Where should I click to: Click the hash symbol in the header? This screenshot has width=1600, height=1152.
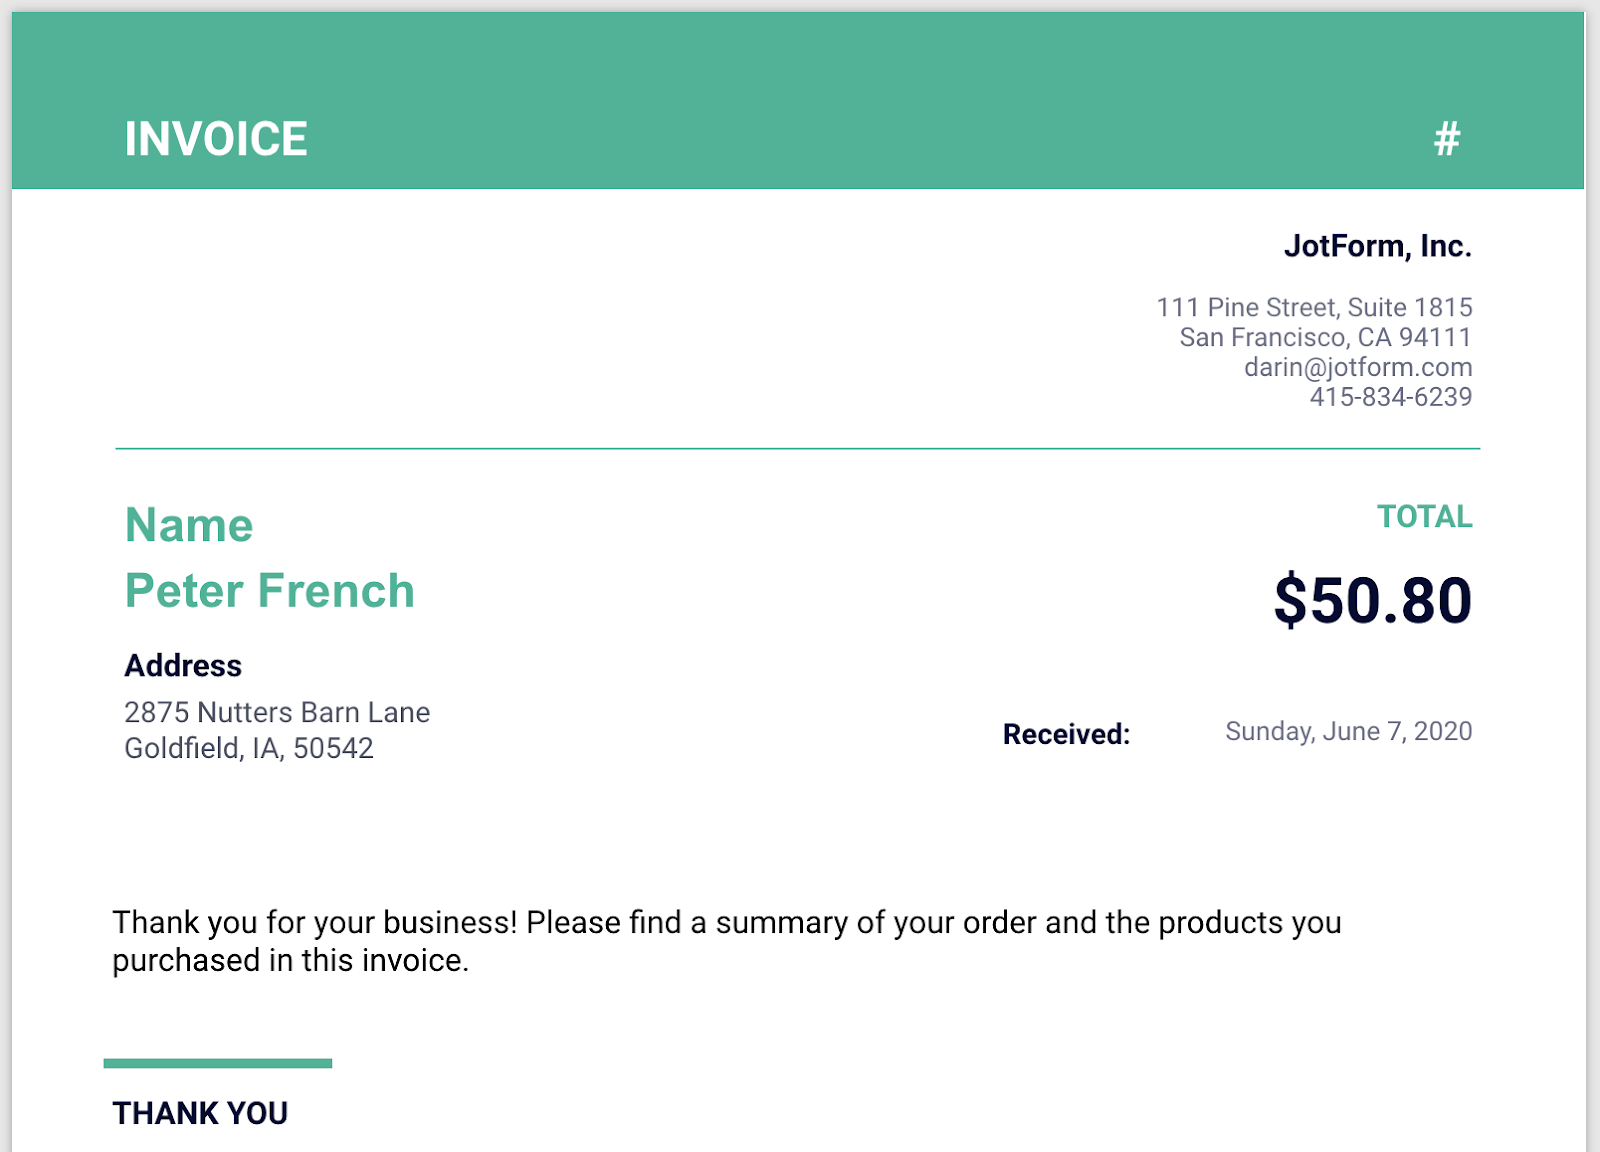(1447, 139)
